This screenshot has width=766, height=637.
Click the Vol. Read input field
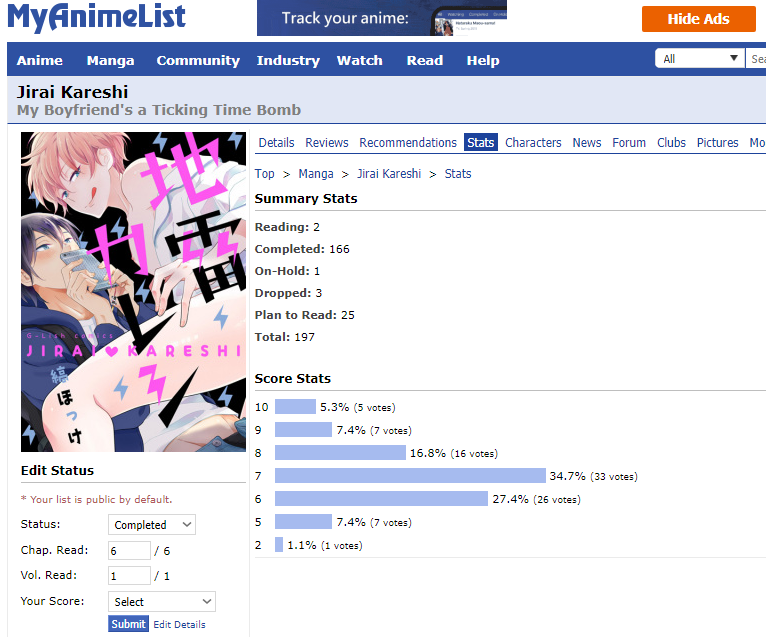tap(129, 575)
